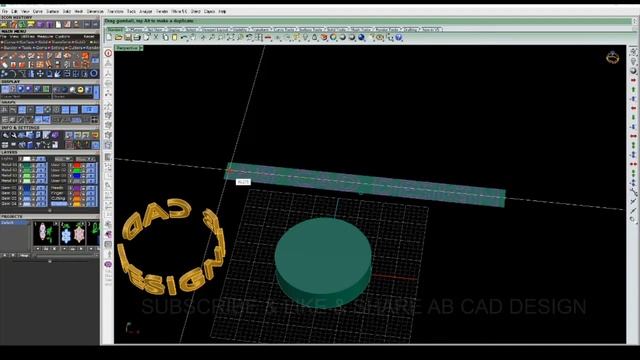Open the right dropdown in Display panel
The height and width of the screenshot is (360, 640).
click(73, 97)
